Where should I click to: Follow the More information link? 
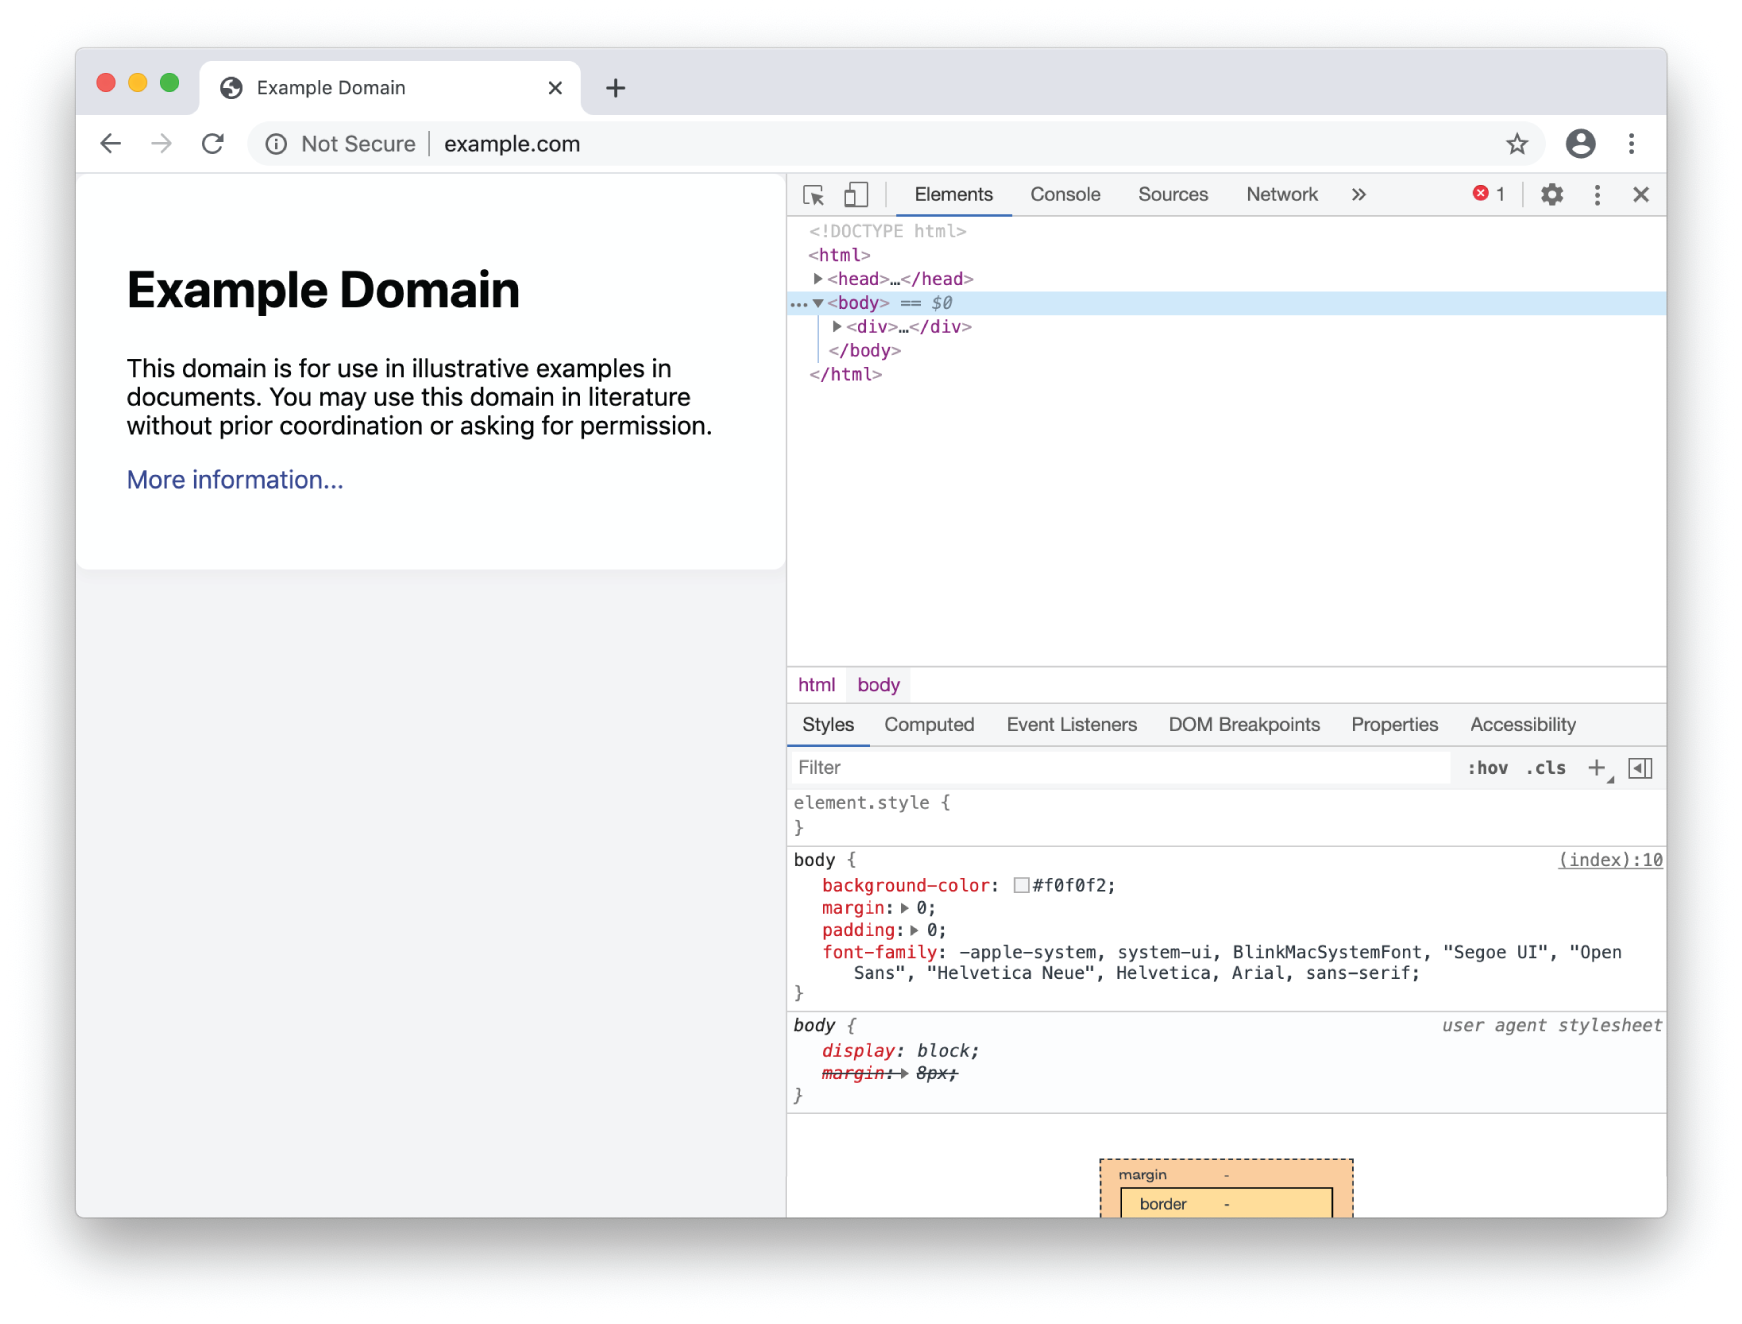point(234,479)
